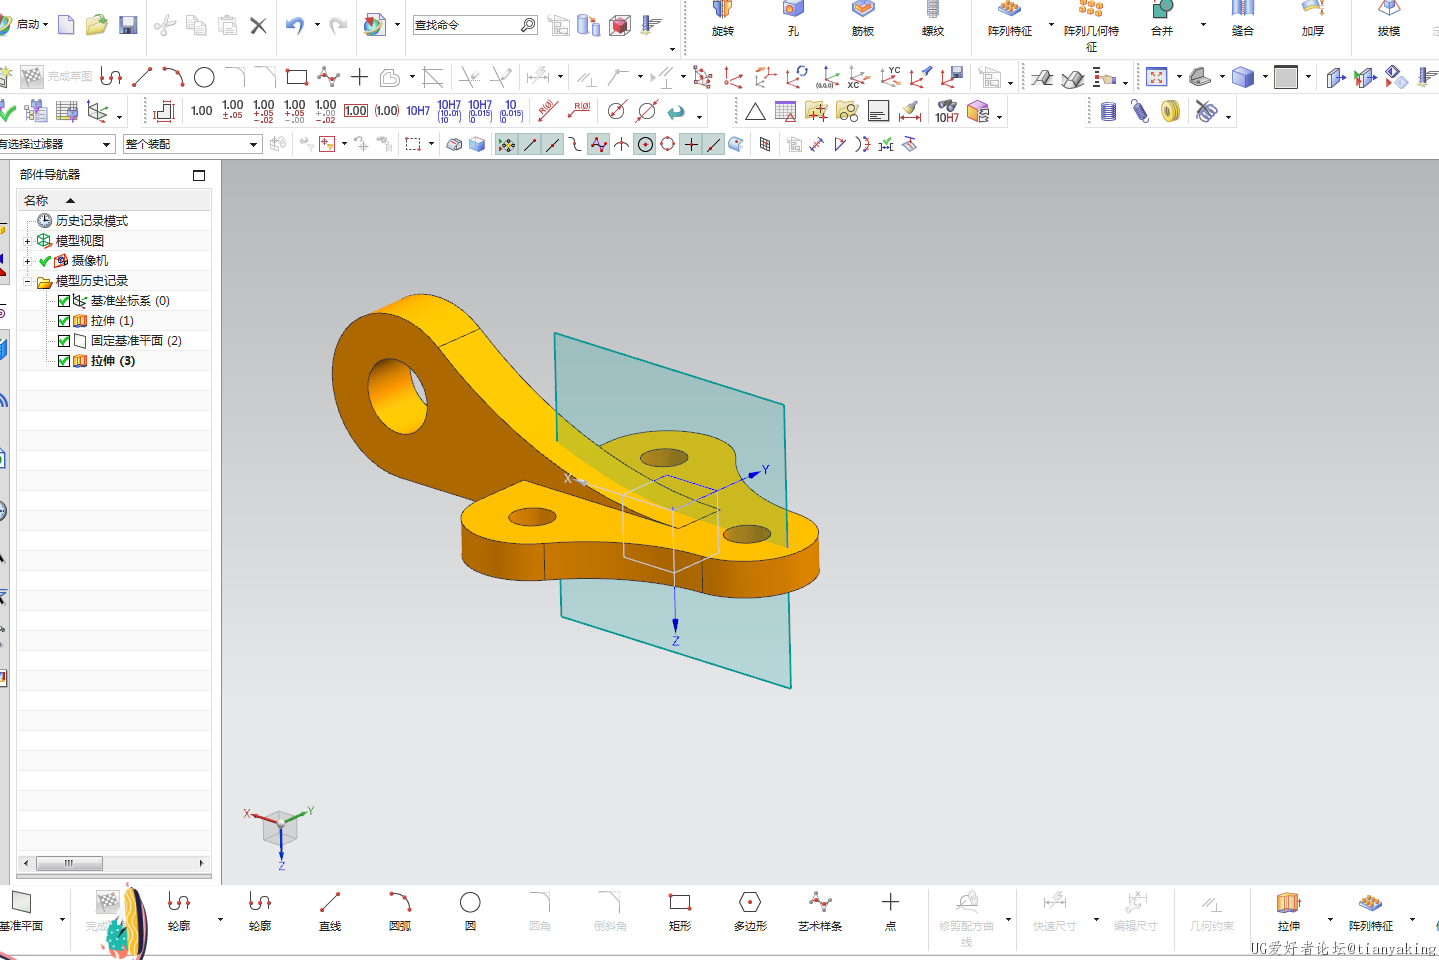The width and height of the screenshot is (1439, 960).
Task: Open the undo history dropdown arrow
Action: tap(317, 25)
